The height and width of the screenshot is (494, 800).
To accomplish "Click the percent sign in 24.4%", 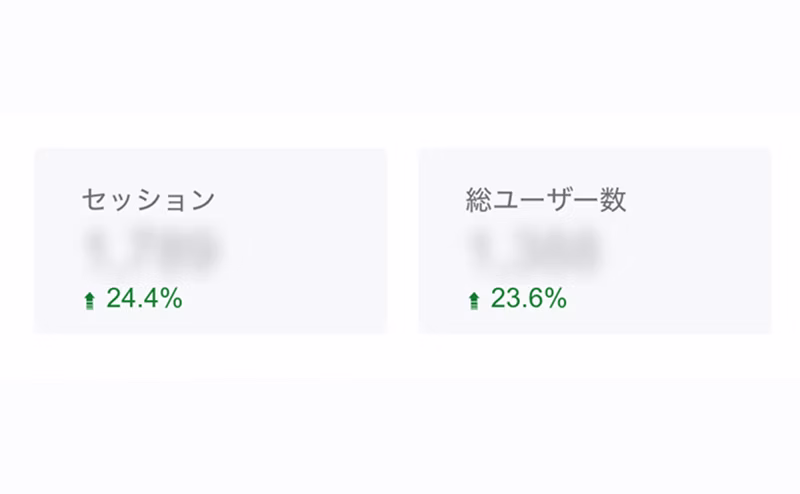I will (171, 298).
